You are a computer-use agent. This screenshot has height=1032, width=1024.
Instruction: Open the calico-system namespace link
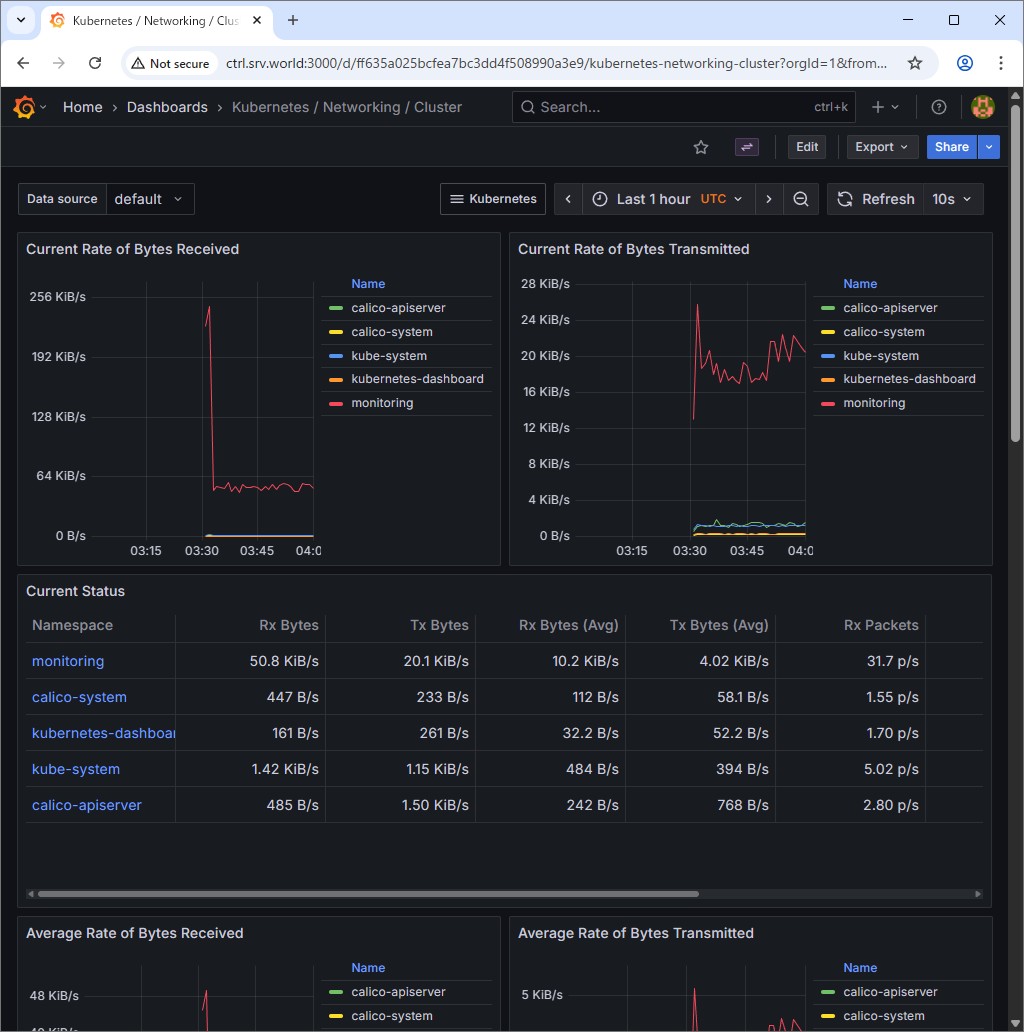click(x=79, y=697)
